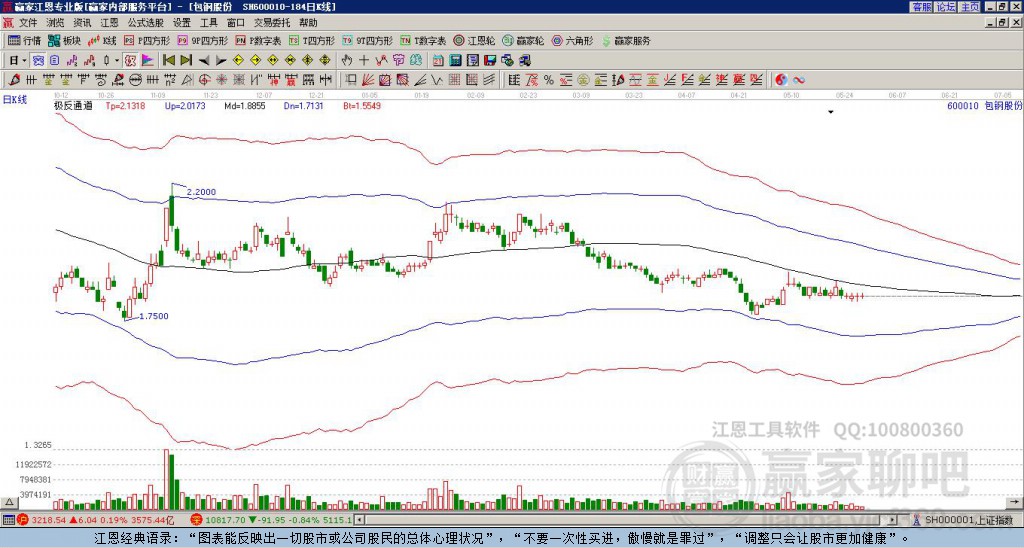The width and height of the screenshot is (1024, 548).
Task: Select the circle with crosshair tool
Action: point(204,80)
